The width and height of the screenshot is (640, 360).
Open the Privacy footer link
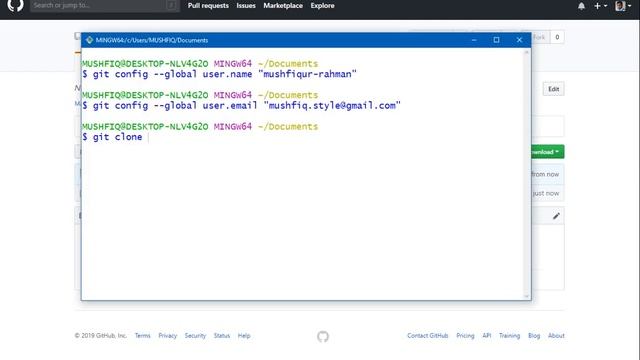(167, 336)
